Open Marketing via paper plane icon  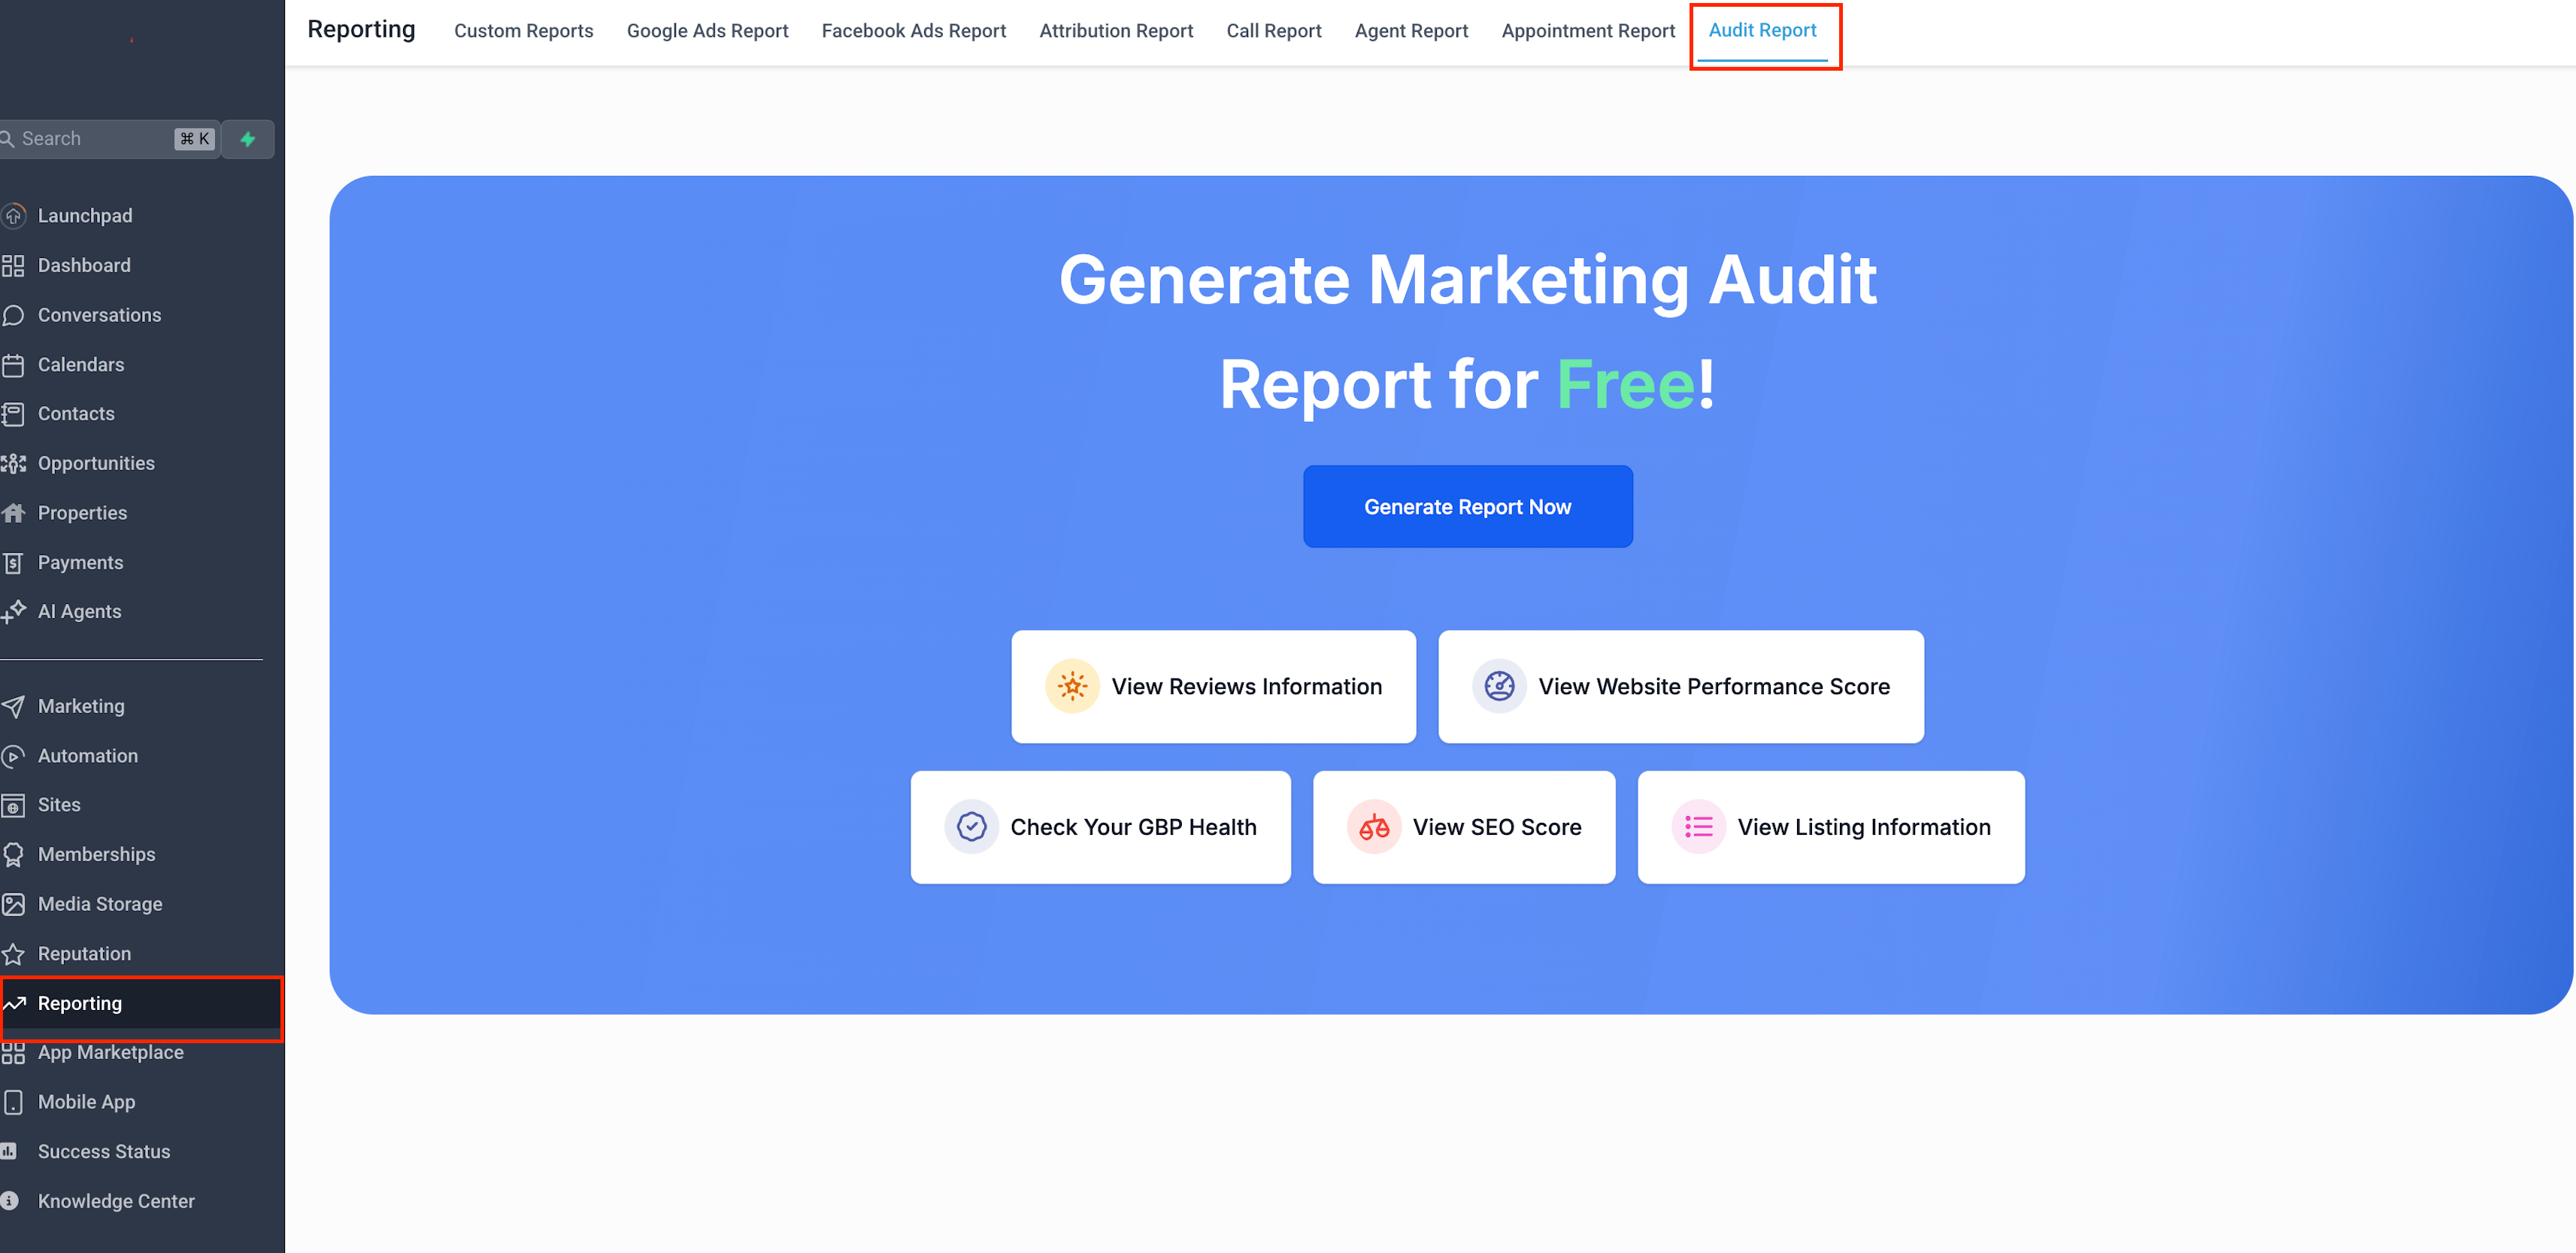tap(13, 706)
